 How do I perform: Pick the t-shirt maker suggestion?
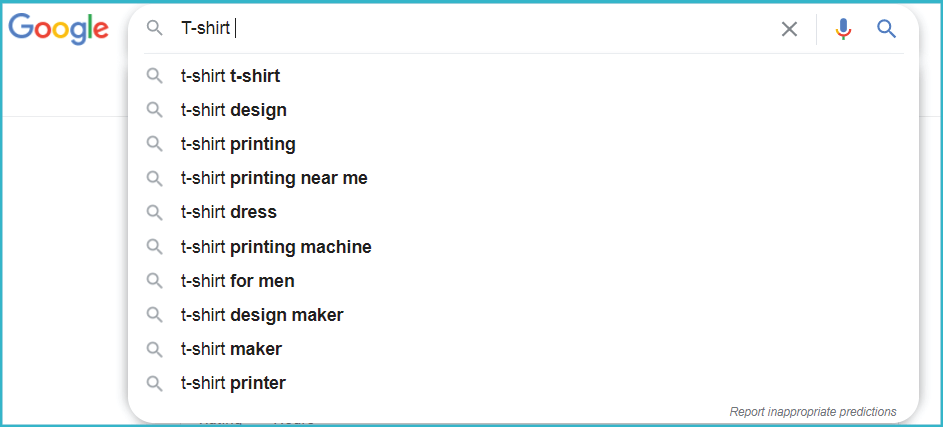(x=523, y=349)
